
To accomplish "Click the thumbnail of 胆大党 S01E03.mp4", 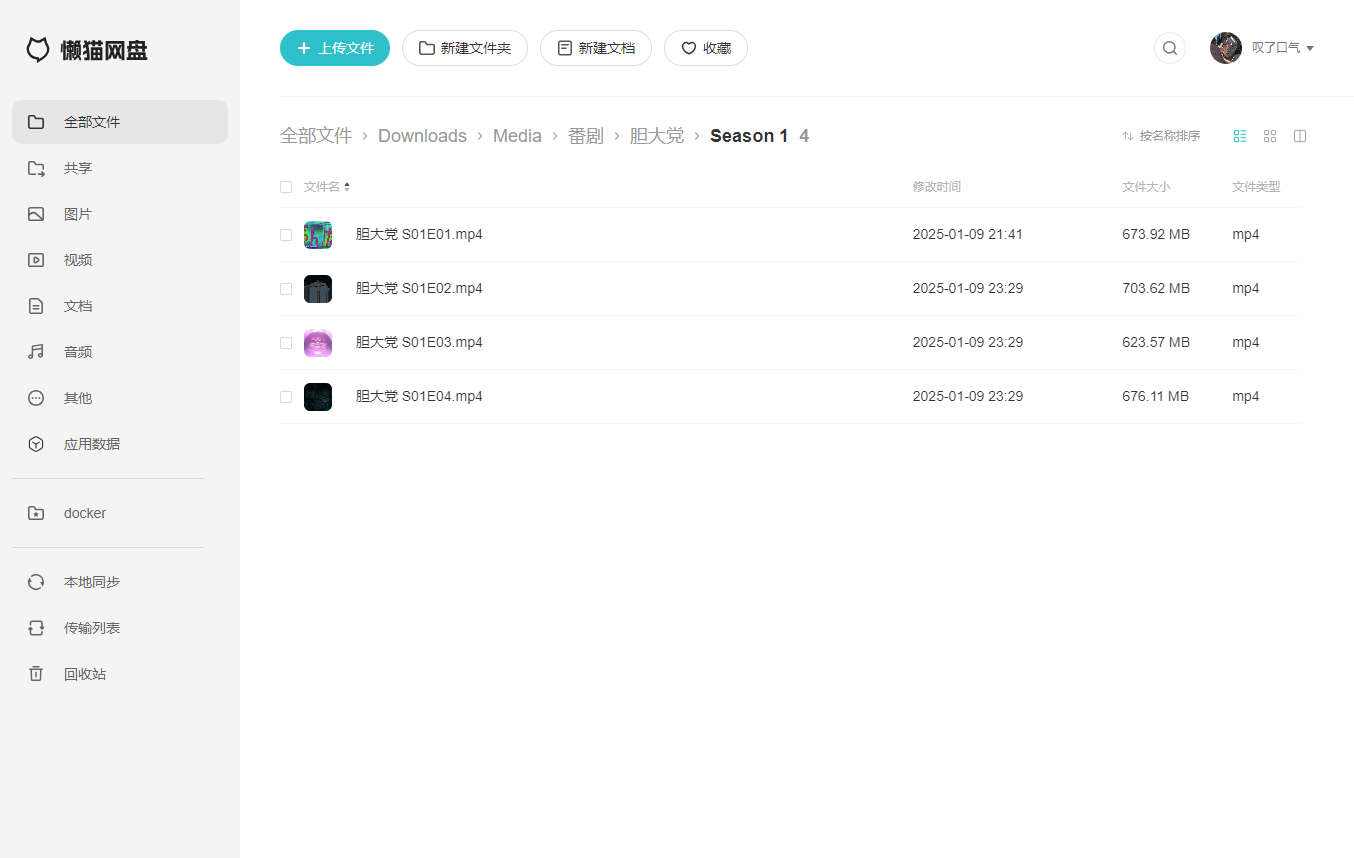I will click(318, 343).
